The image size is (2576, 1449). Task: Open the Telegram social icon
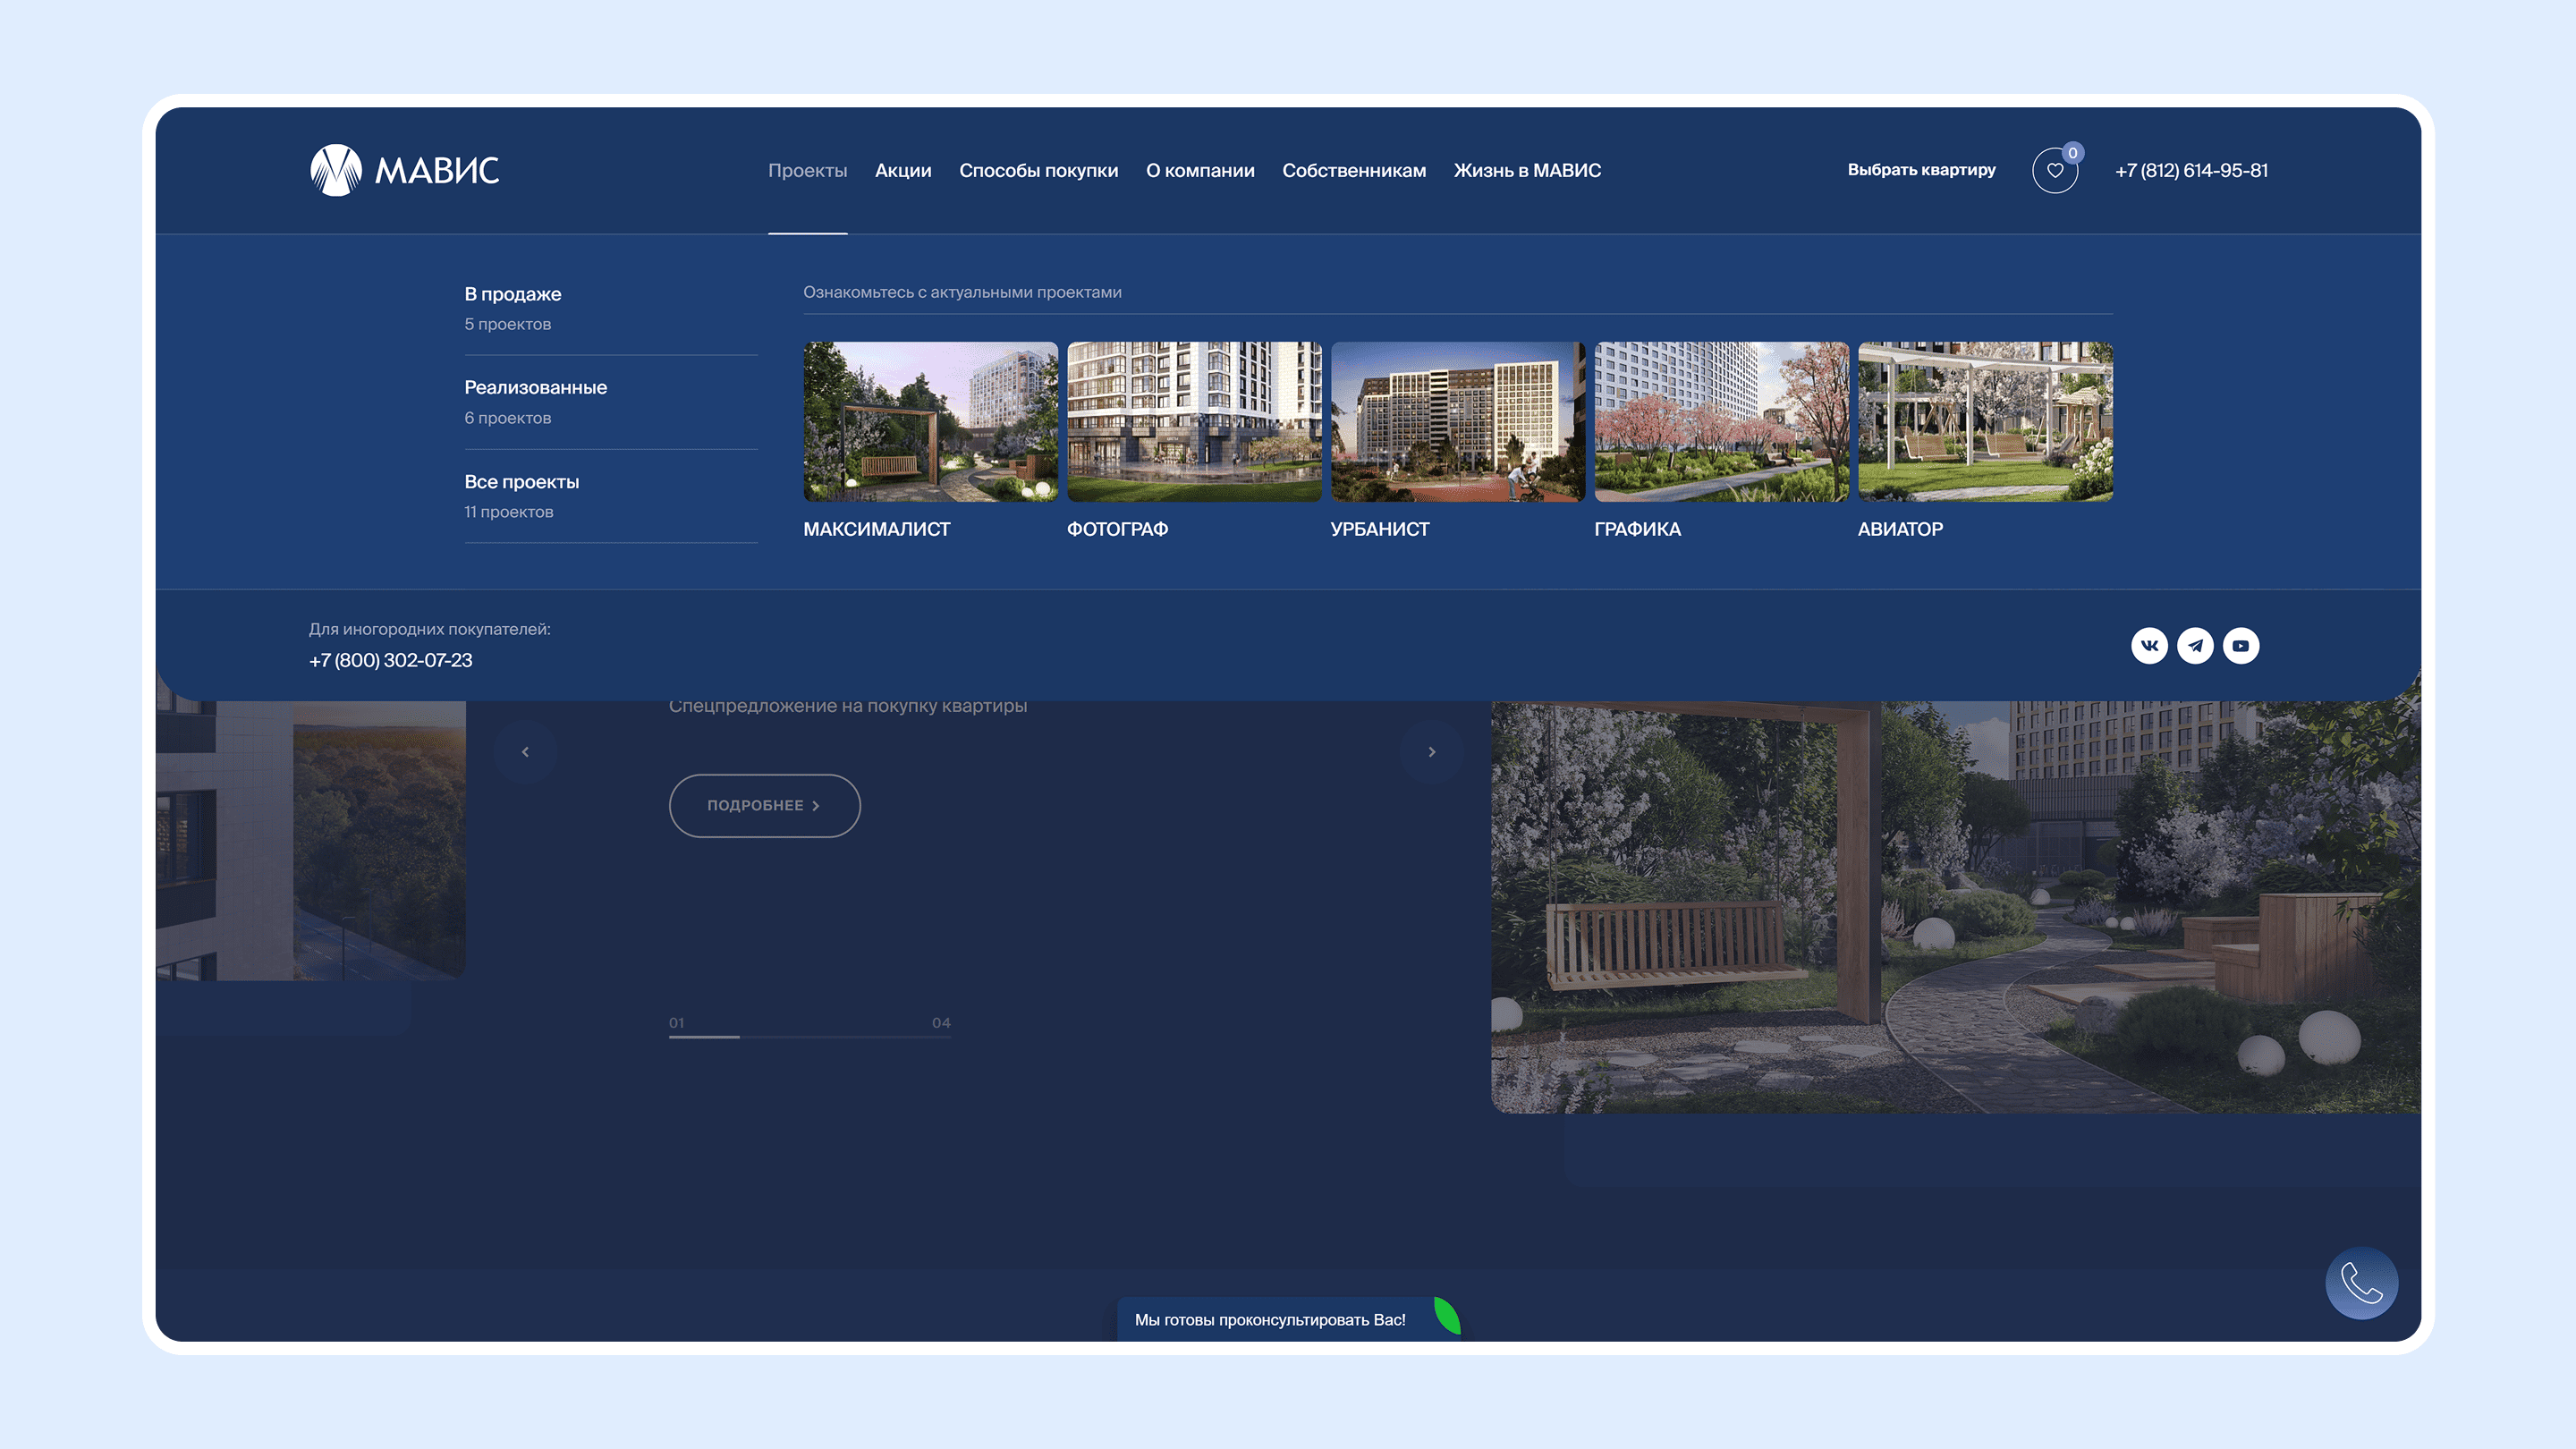coord(2195,646)
